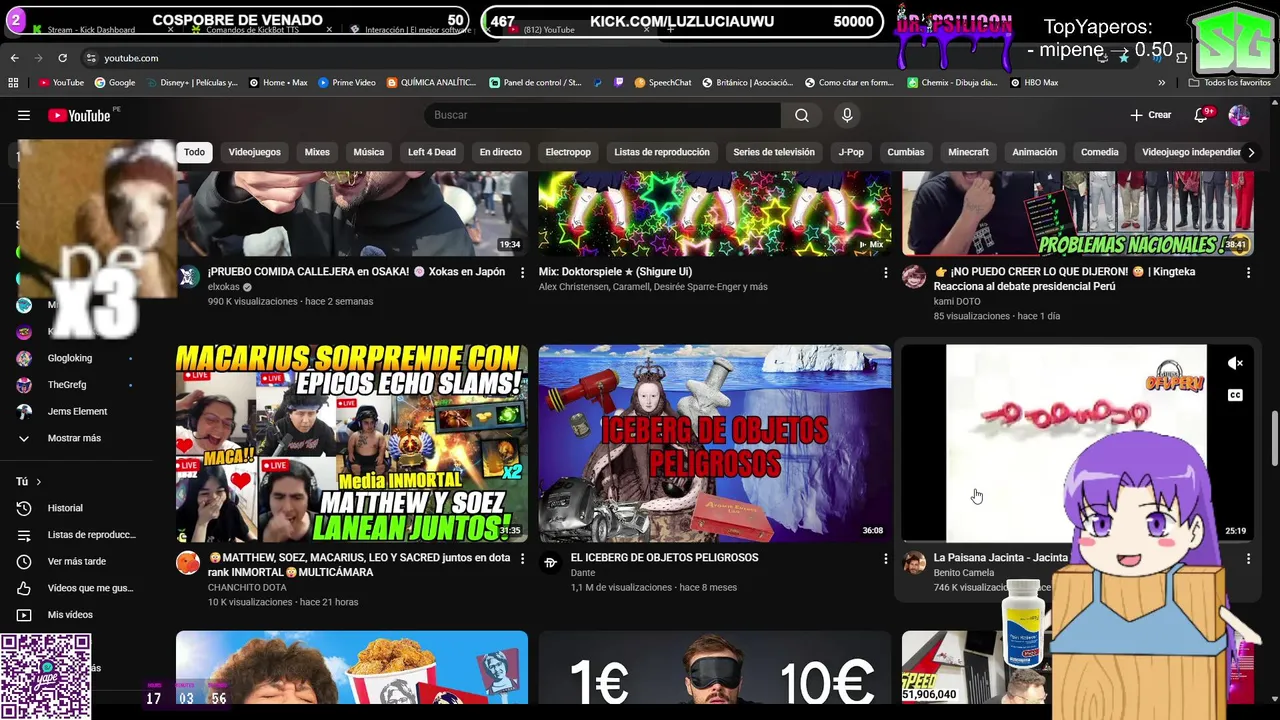Screen dimensions: 1280x720
Task: Open the notifications bell
Action: 1201,115
